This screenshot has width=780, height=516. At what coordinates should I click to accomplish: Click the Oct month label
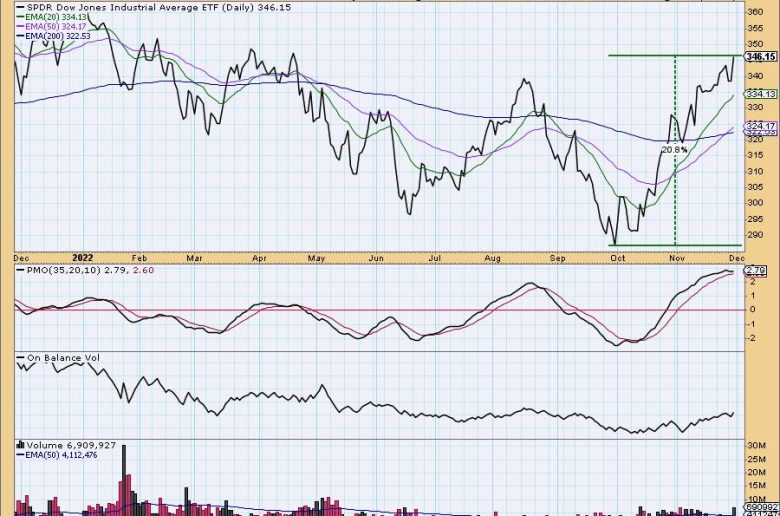[x=618, y=258]
